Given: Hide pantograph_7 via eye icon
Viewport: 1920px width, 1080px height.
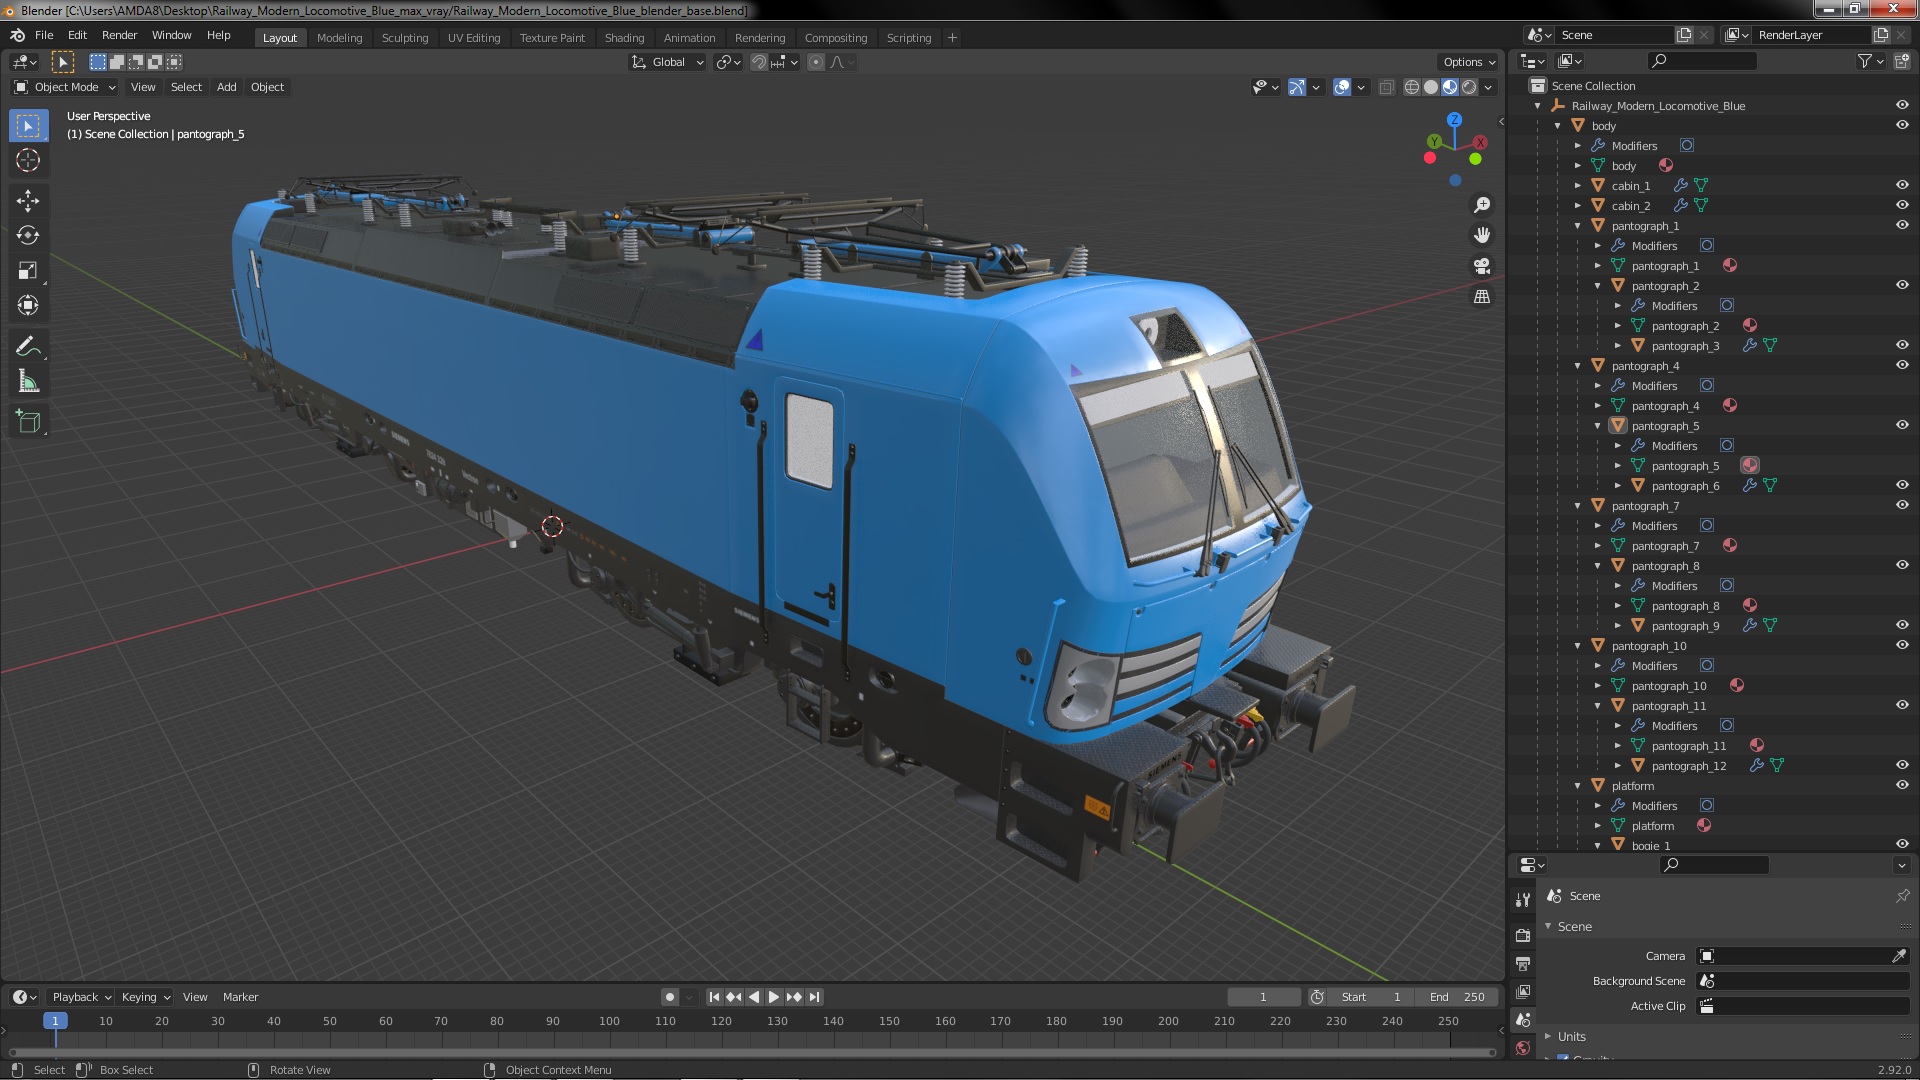Looking at the screenshot, I should pos(1902,505).
